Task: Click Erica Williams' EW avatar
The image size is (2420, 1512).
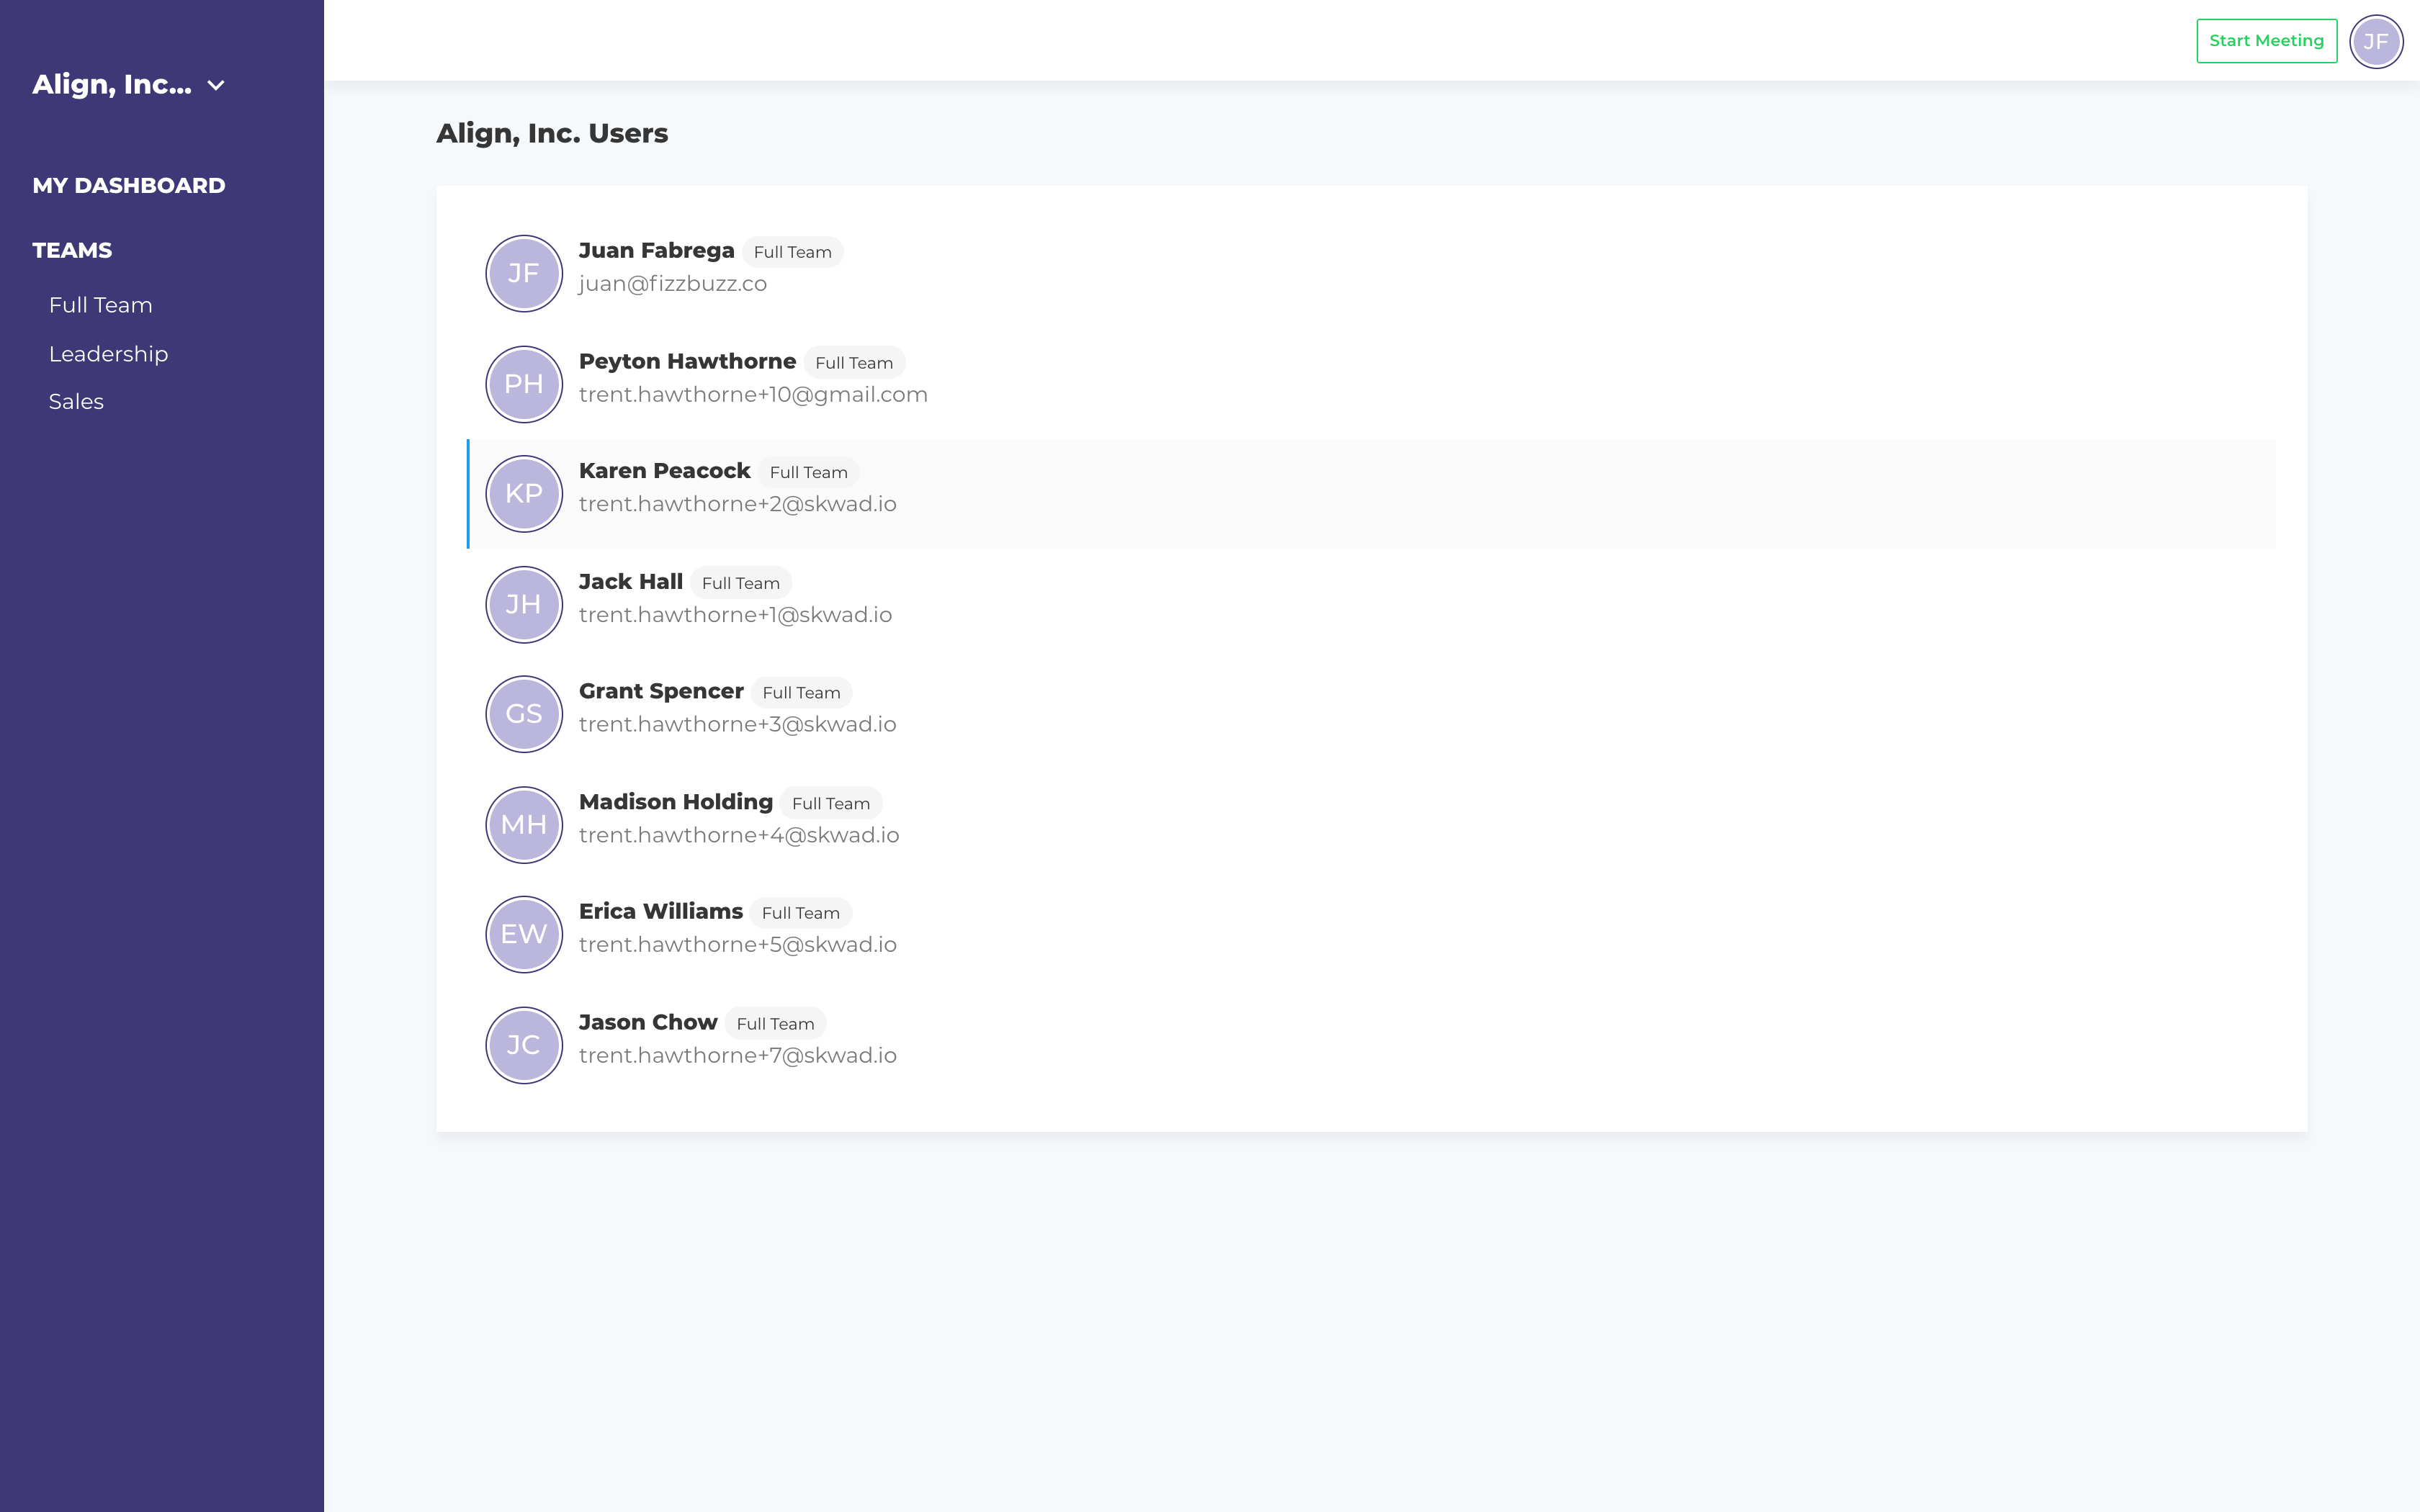Action: pyautogui.click(x=523, y=934)
